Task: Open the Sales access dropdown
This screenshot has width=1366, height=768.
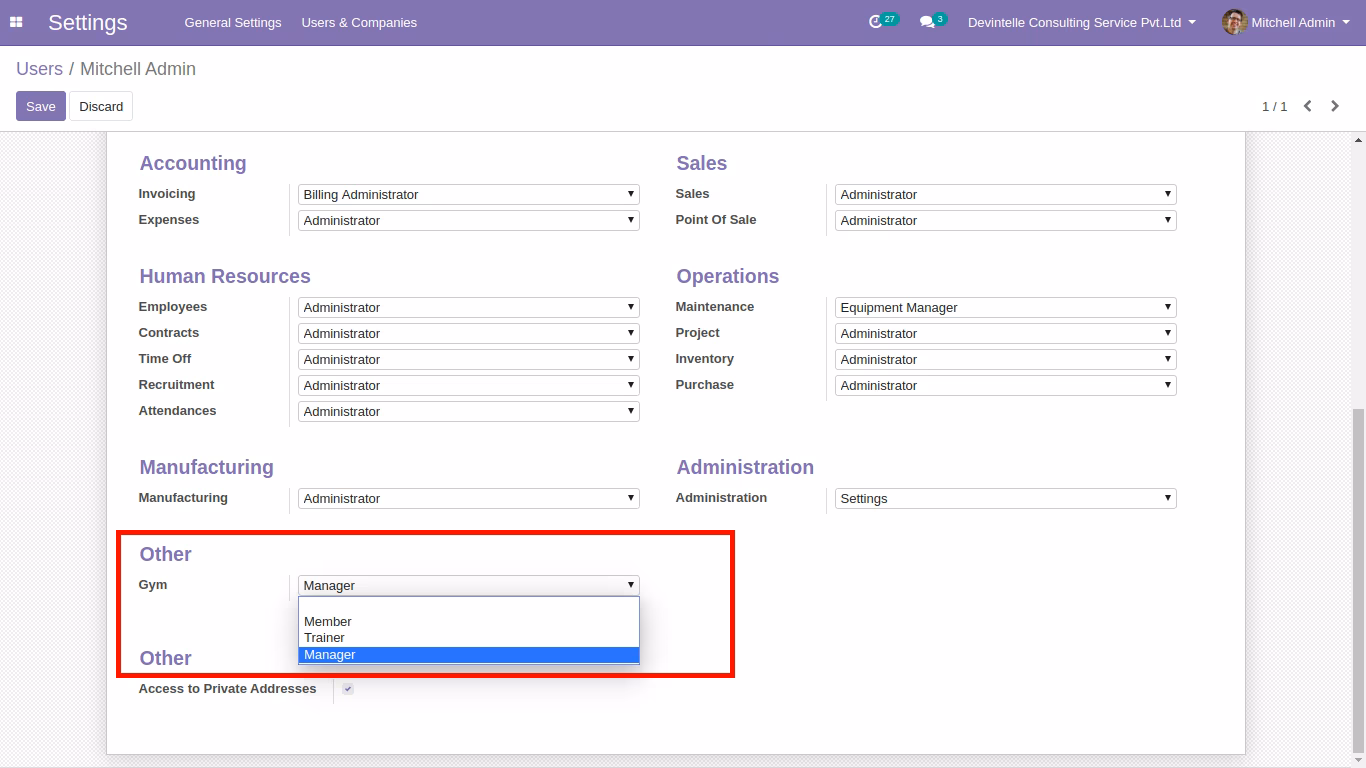Action: coord(1006,194)
